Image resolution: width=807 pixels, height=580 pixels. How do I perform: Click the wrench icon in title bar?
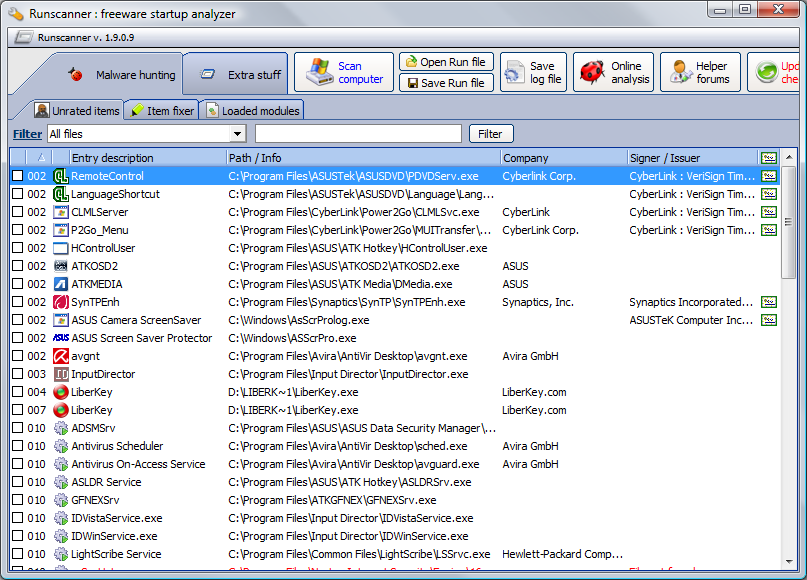[x=15, y=14]
